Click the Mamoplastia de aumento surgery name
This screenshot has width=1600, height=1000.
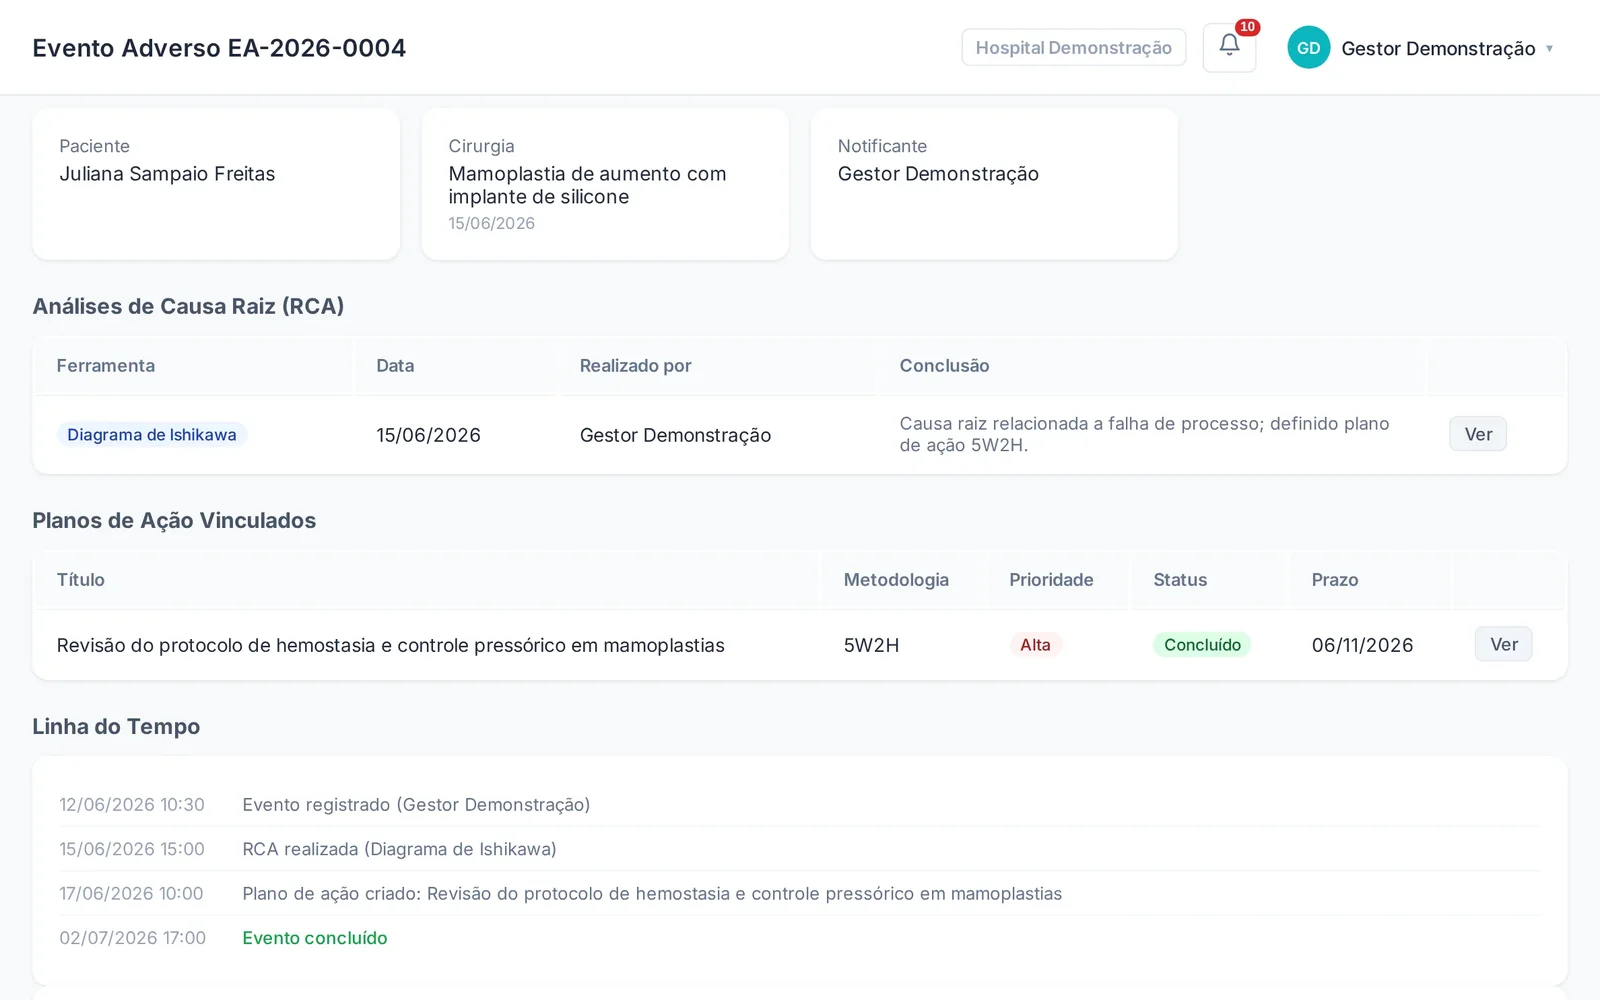[x=587, y=185]
